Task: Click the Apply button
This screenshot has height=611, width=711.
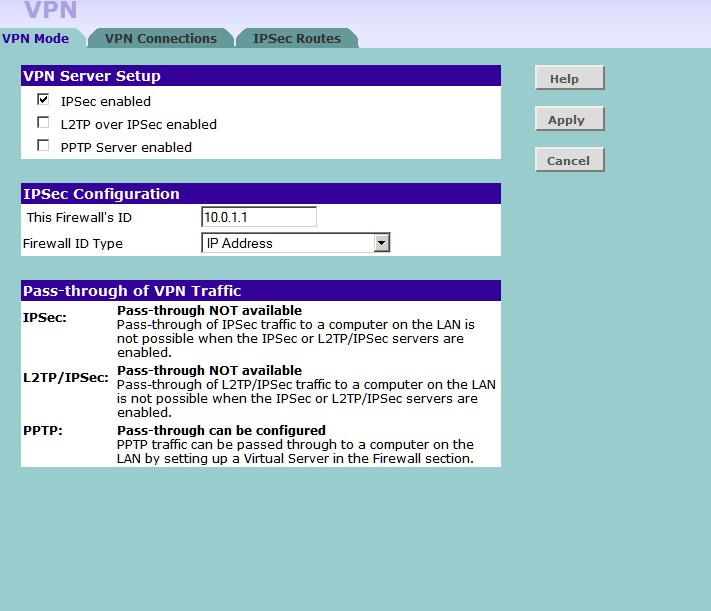Action: [x=570, y=119]
